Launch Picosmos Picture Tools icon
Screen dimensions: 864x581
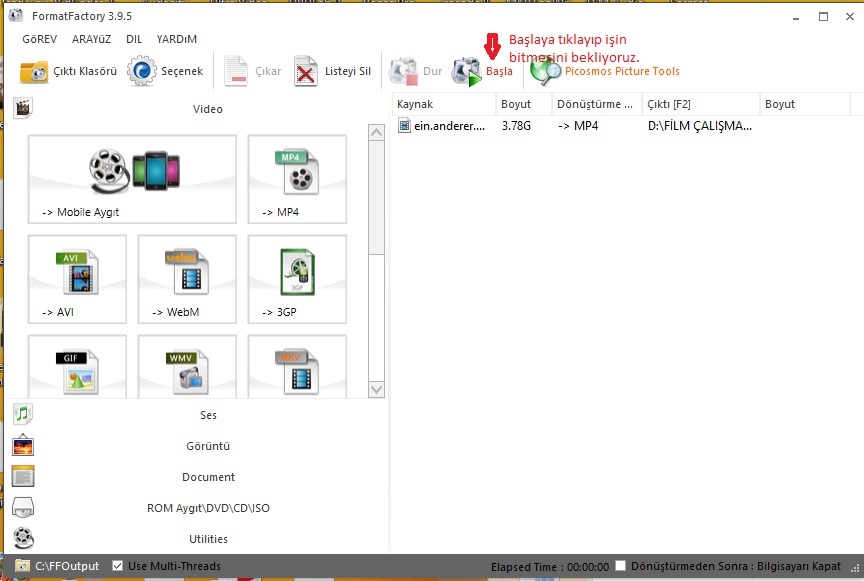pyautogui.click(x=546, y=72)
